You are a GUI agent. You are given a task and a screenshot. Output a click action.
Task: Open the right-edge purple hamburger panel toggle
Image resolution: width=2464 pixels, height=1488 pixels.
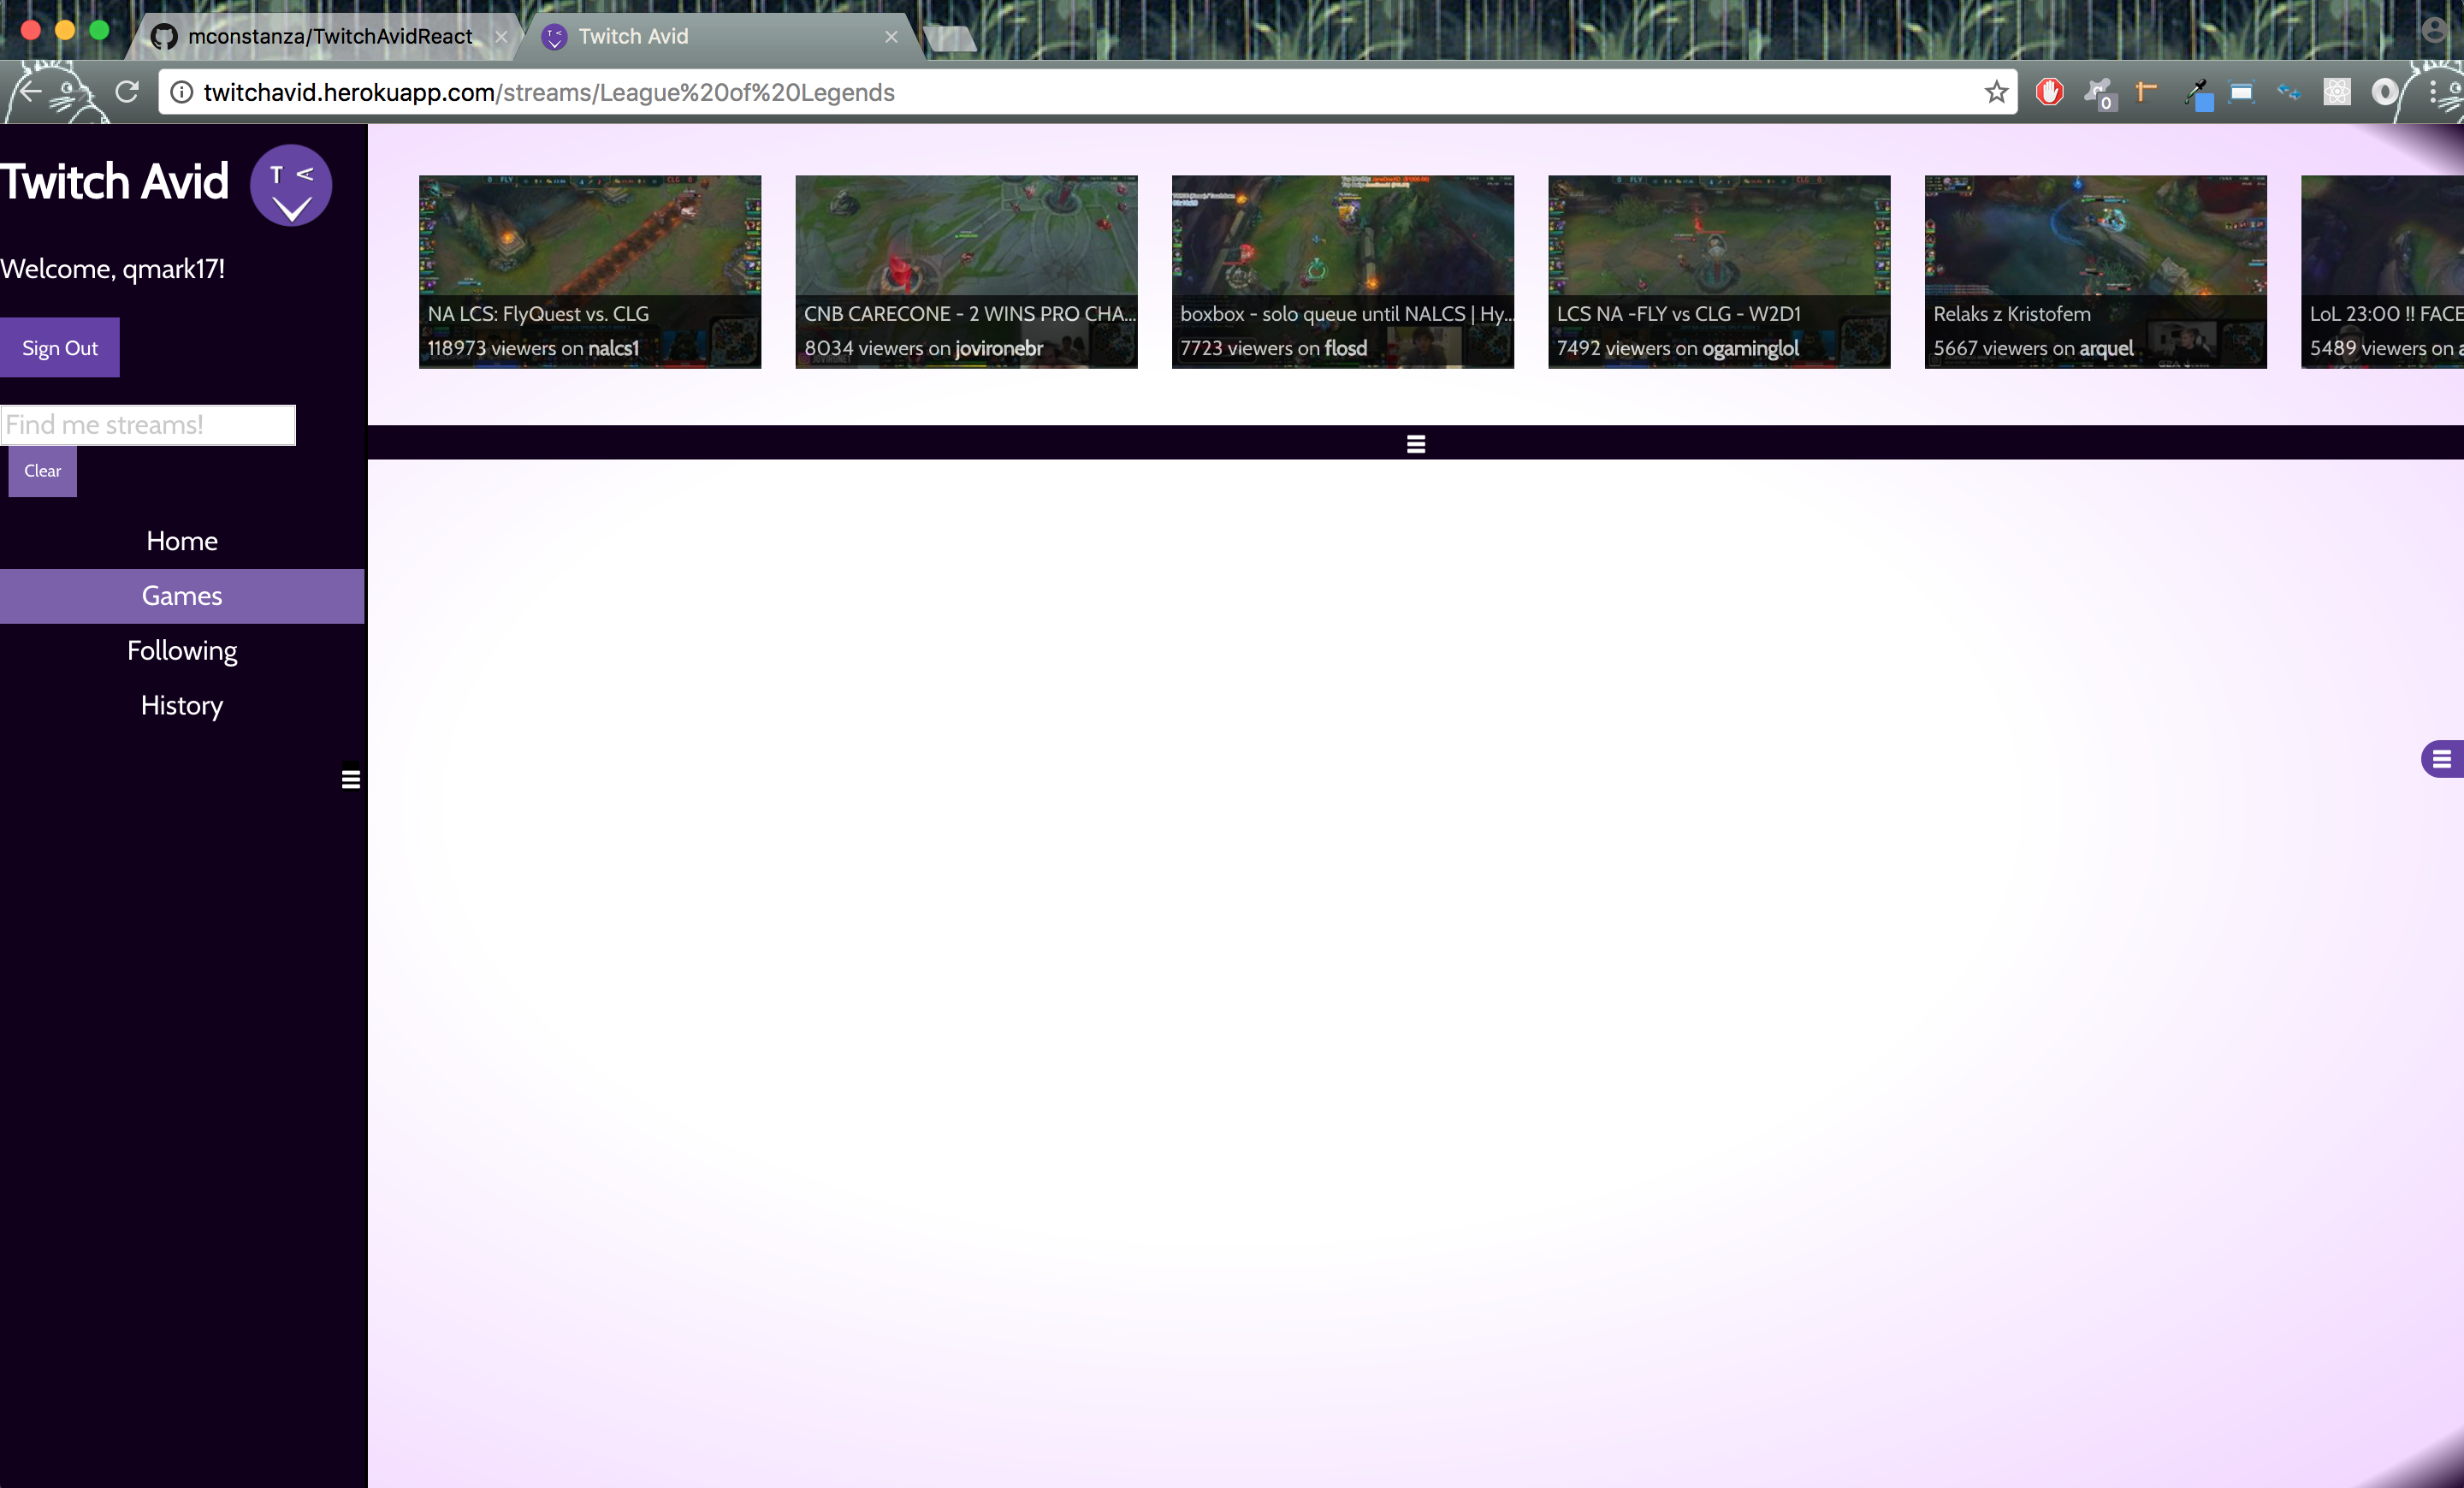(2441, 760)
